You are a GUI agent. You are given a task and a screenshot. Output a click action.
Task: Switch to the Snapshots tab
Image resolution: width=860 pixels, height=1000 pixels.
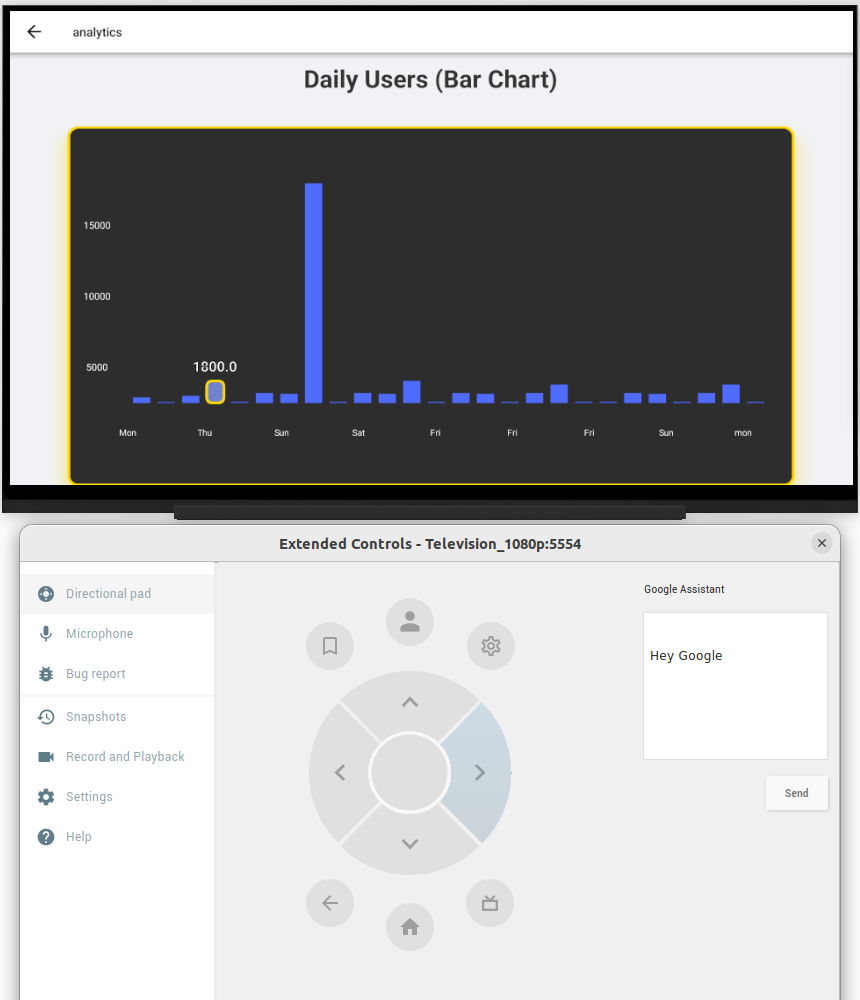coord(96,716)
